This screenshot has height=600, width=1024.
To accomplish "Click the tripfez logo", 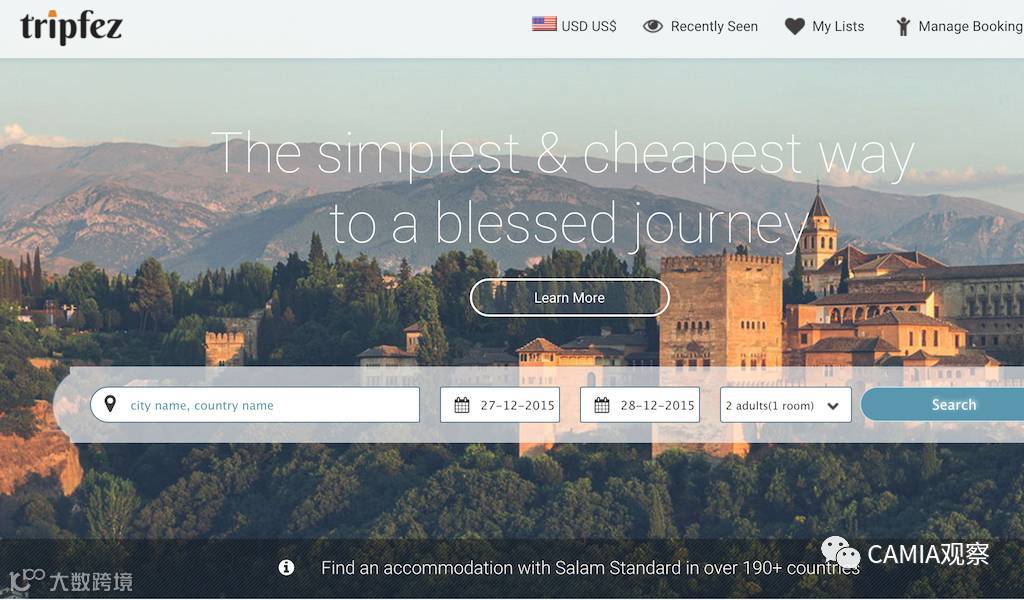I will point(71,27).
